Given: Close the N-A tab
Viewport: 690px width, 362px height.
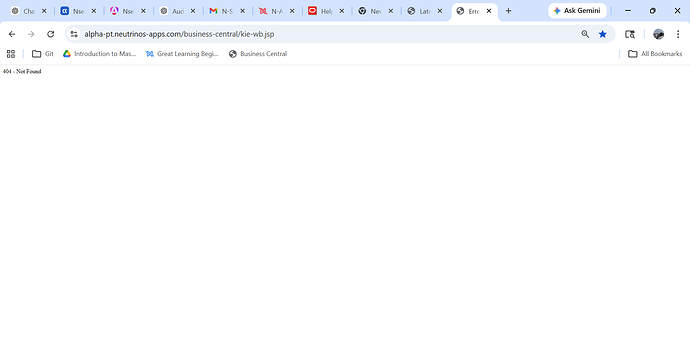Looking at the screenshot, I should coord(292,11).
